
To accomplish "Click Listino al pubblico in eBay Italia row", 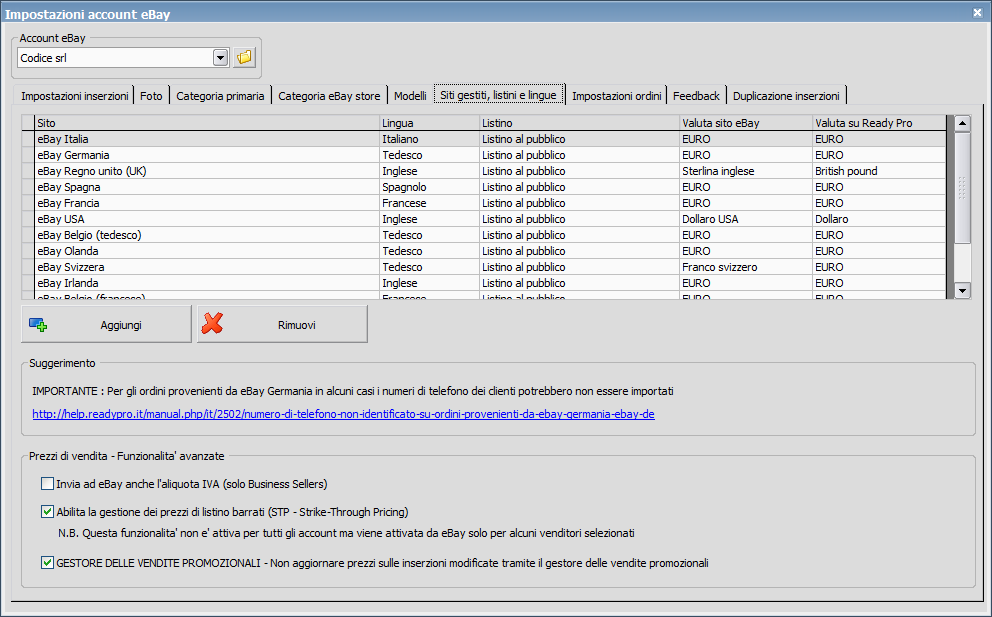I will click(579, 139).
